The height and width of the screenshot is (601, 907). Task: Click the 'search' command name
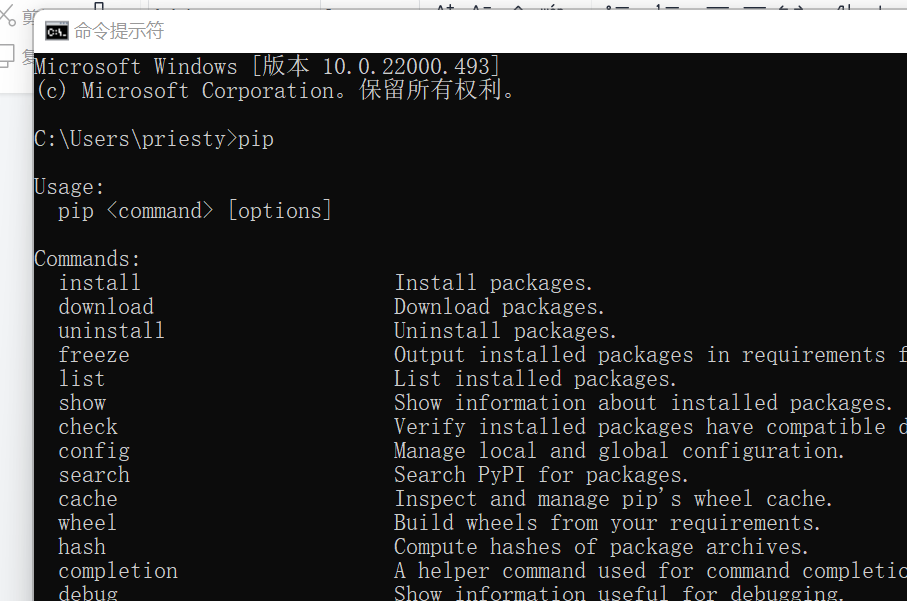(94, 475)
